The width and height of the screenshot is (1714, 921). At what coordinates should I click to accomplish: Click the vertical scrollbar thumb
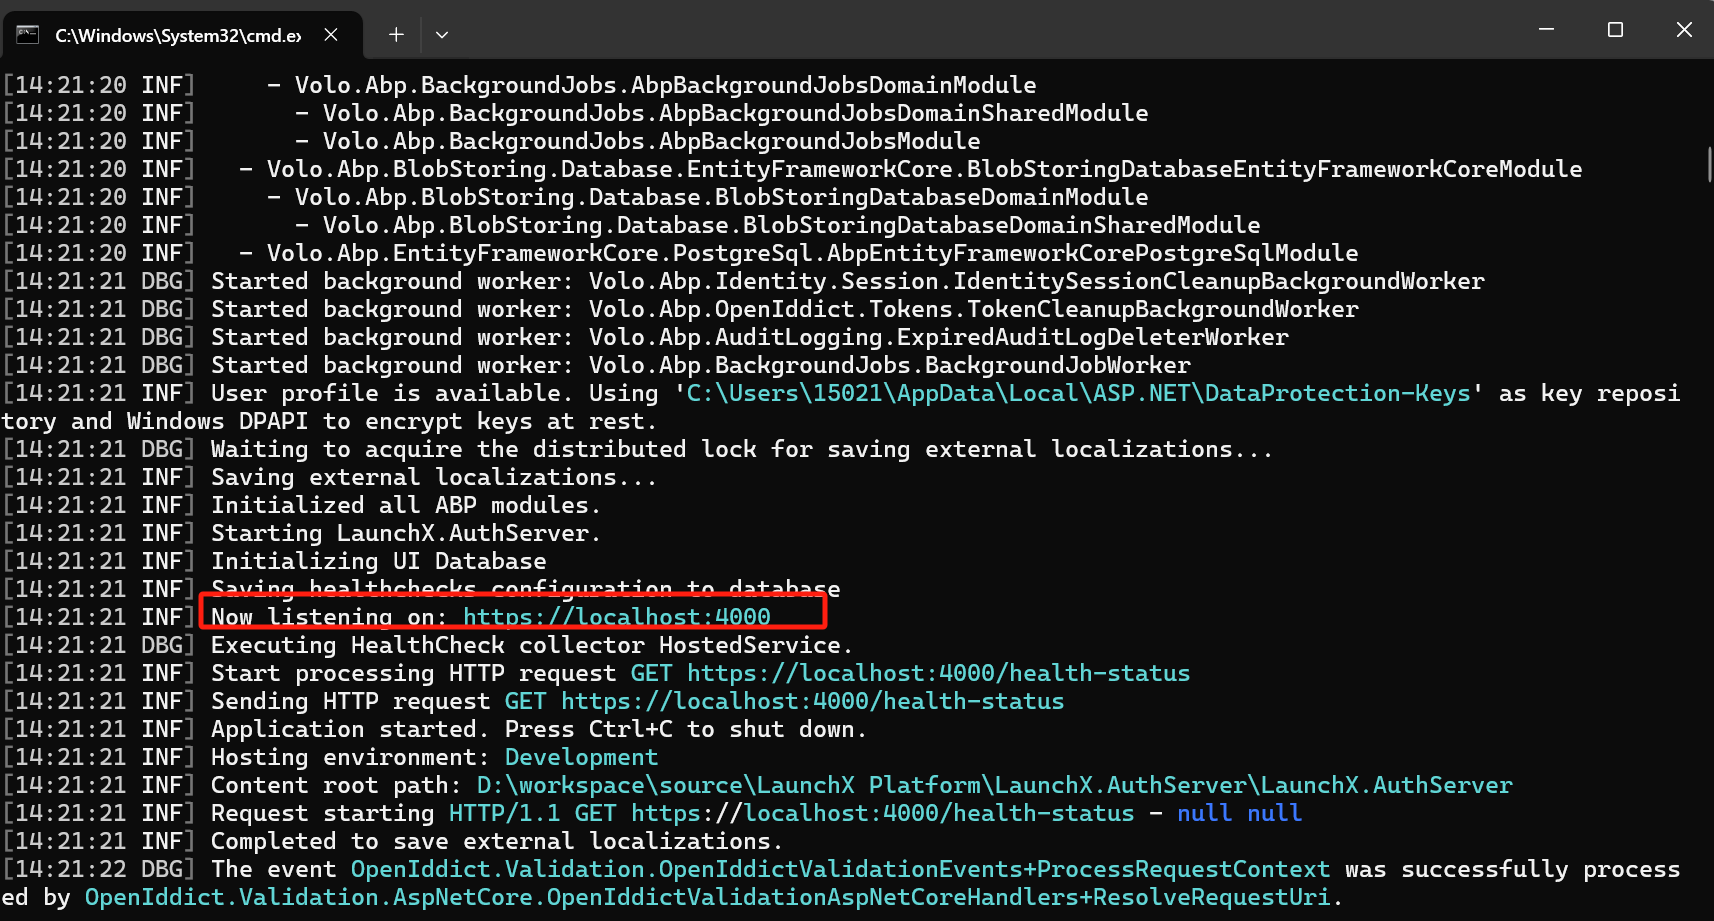pyautogui.click(x=1709, y=164)
